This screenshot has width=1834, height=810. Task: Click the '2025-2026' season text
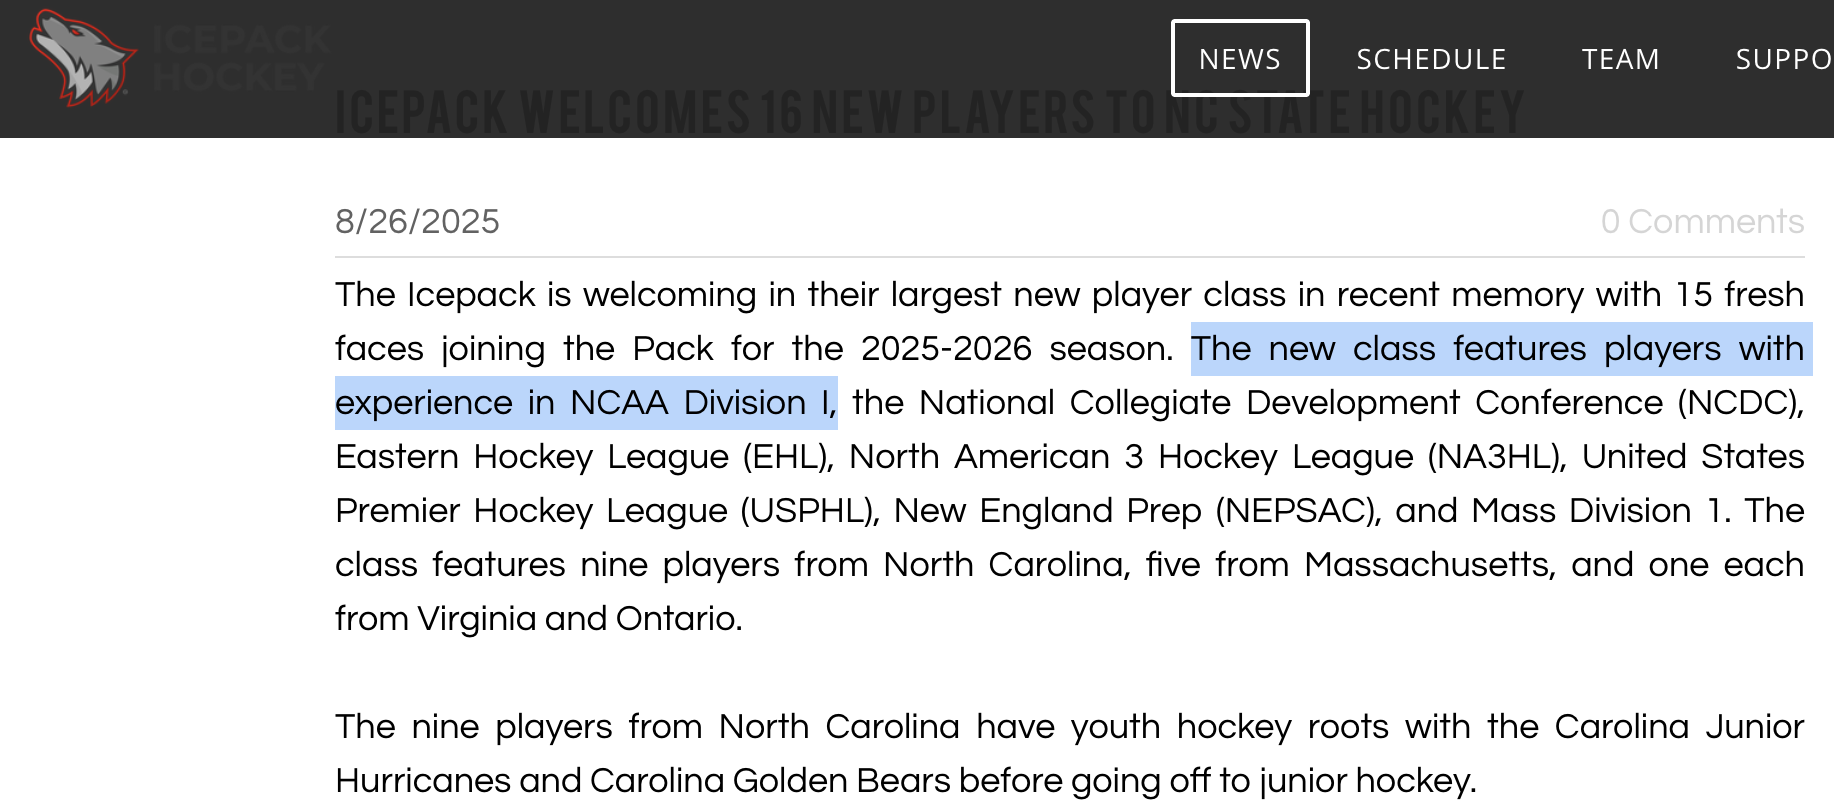click(946, 349)
